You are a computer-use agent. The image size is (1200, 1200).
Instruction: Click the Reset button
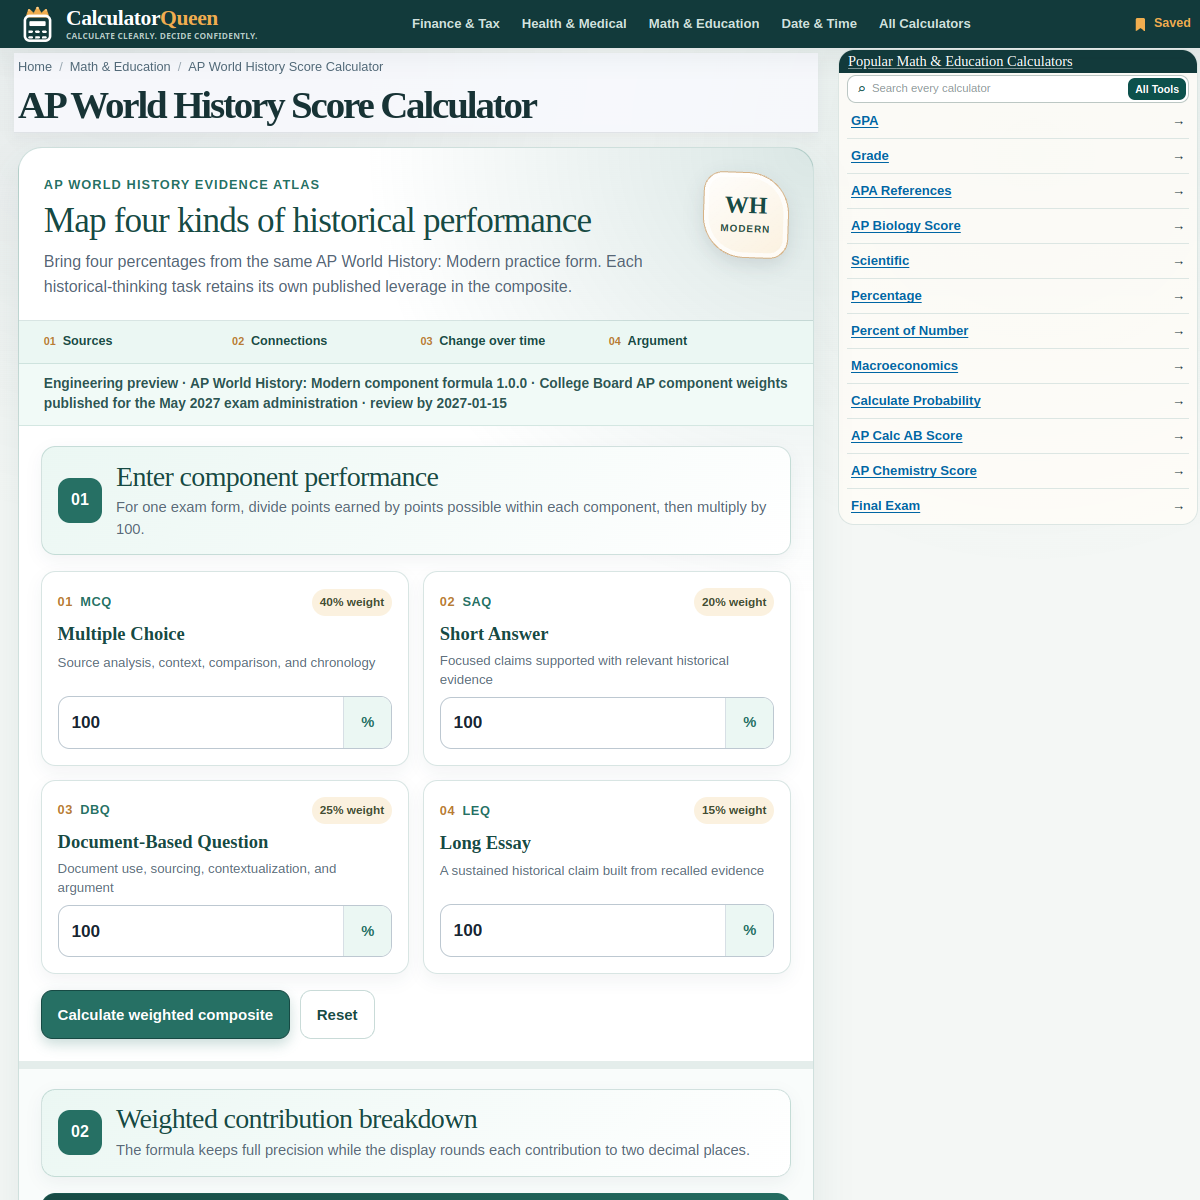point(337,1015)
